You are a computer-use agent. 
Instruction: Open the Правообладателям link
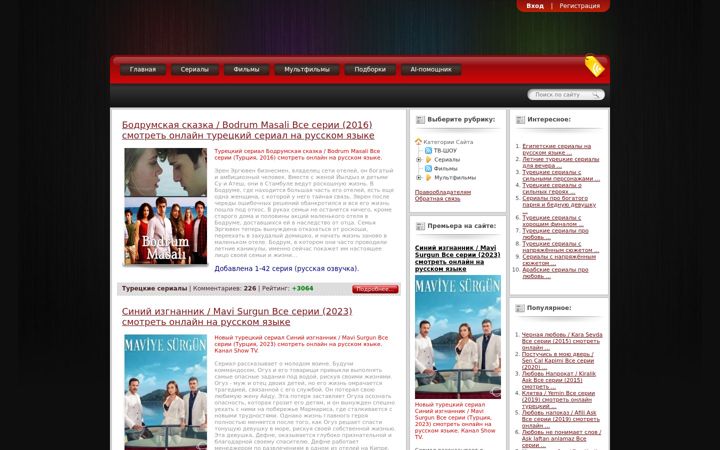pos(443,192)
